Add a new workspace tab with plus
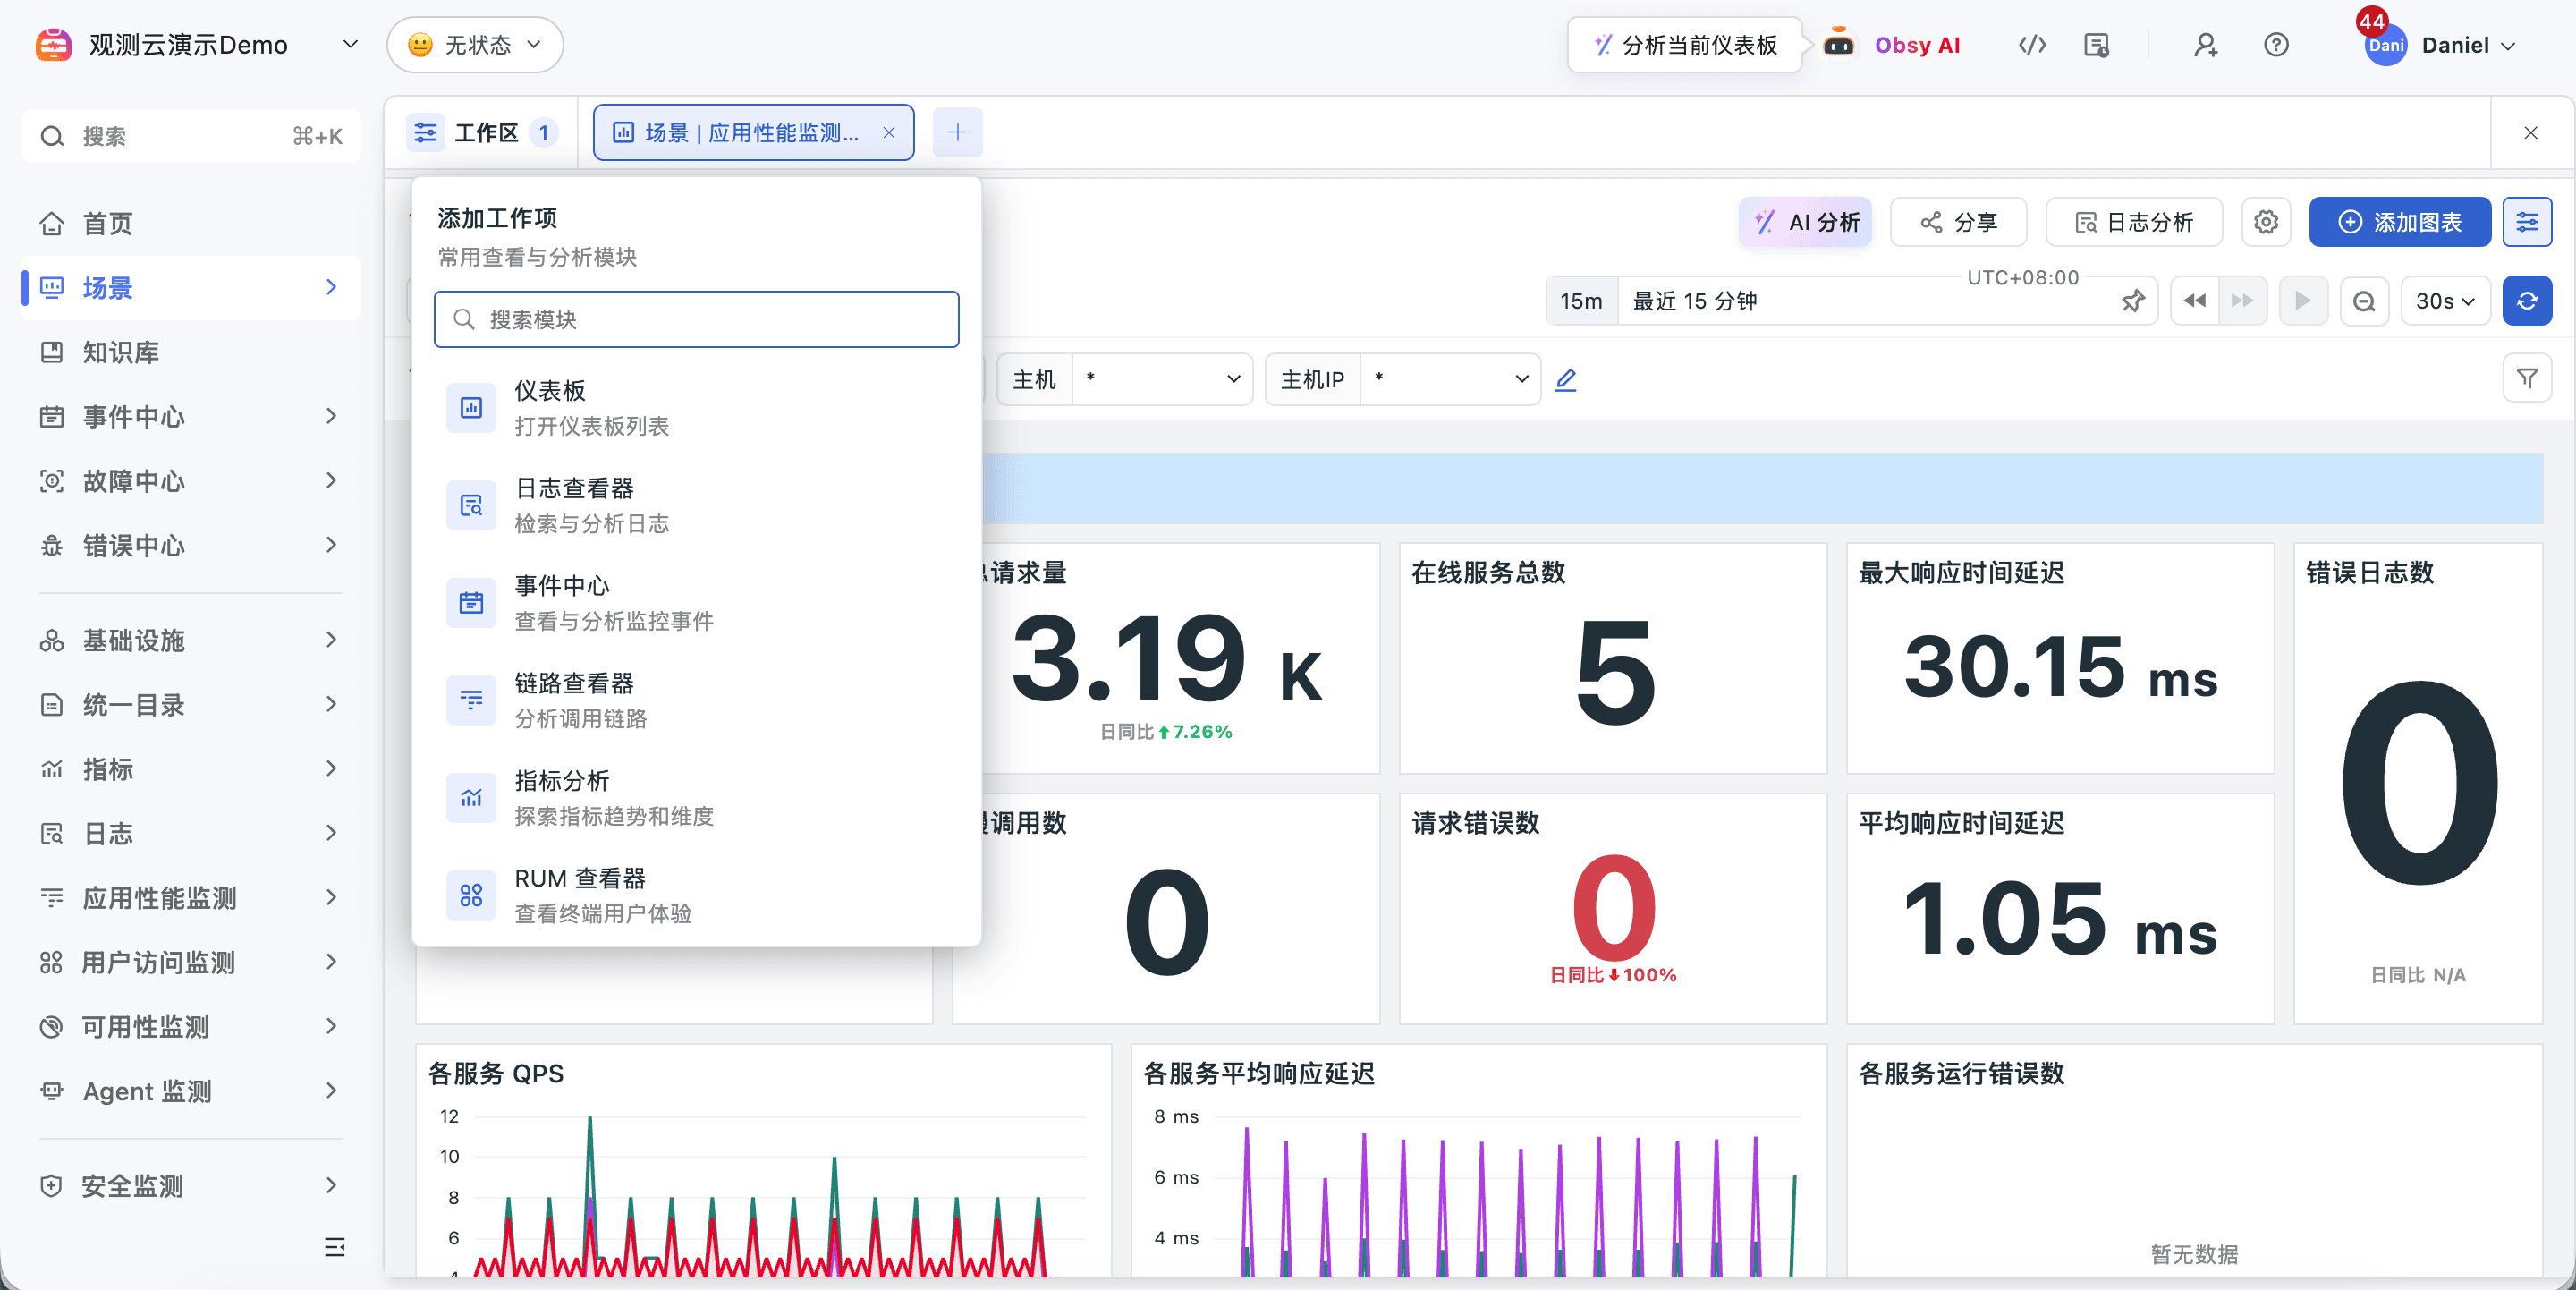The image size is (2576, 1290). pyautogui.click(x=957, y=132)
